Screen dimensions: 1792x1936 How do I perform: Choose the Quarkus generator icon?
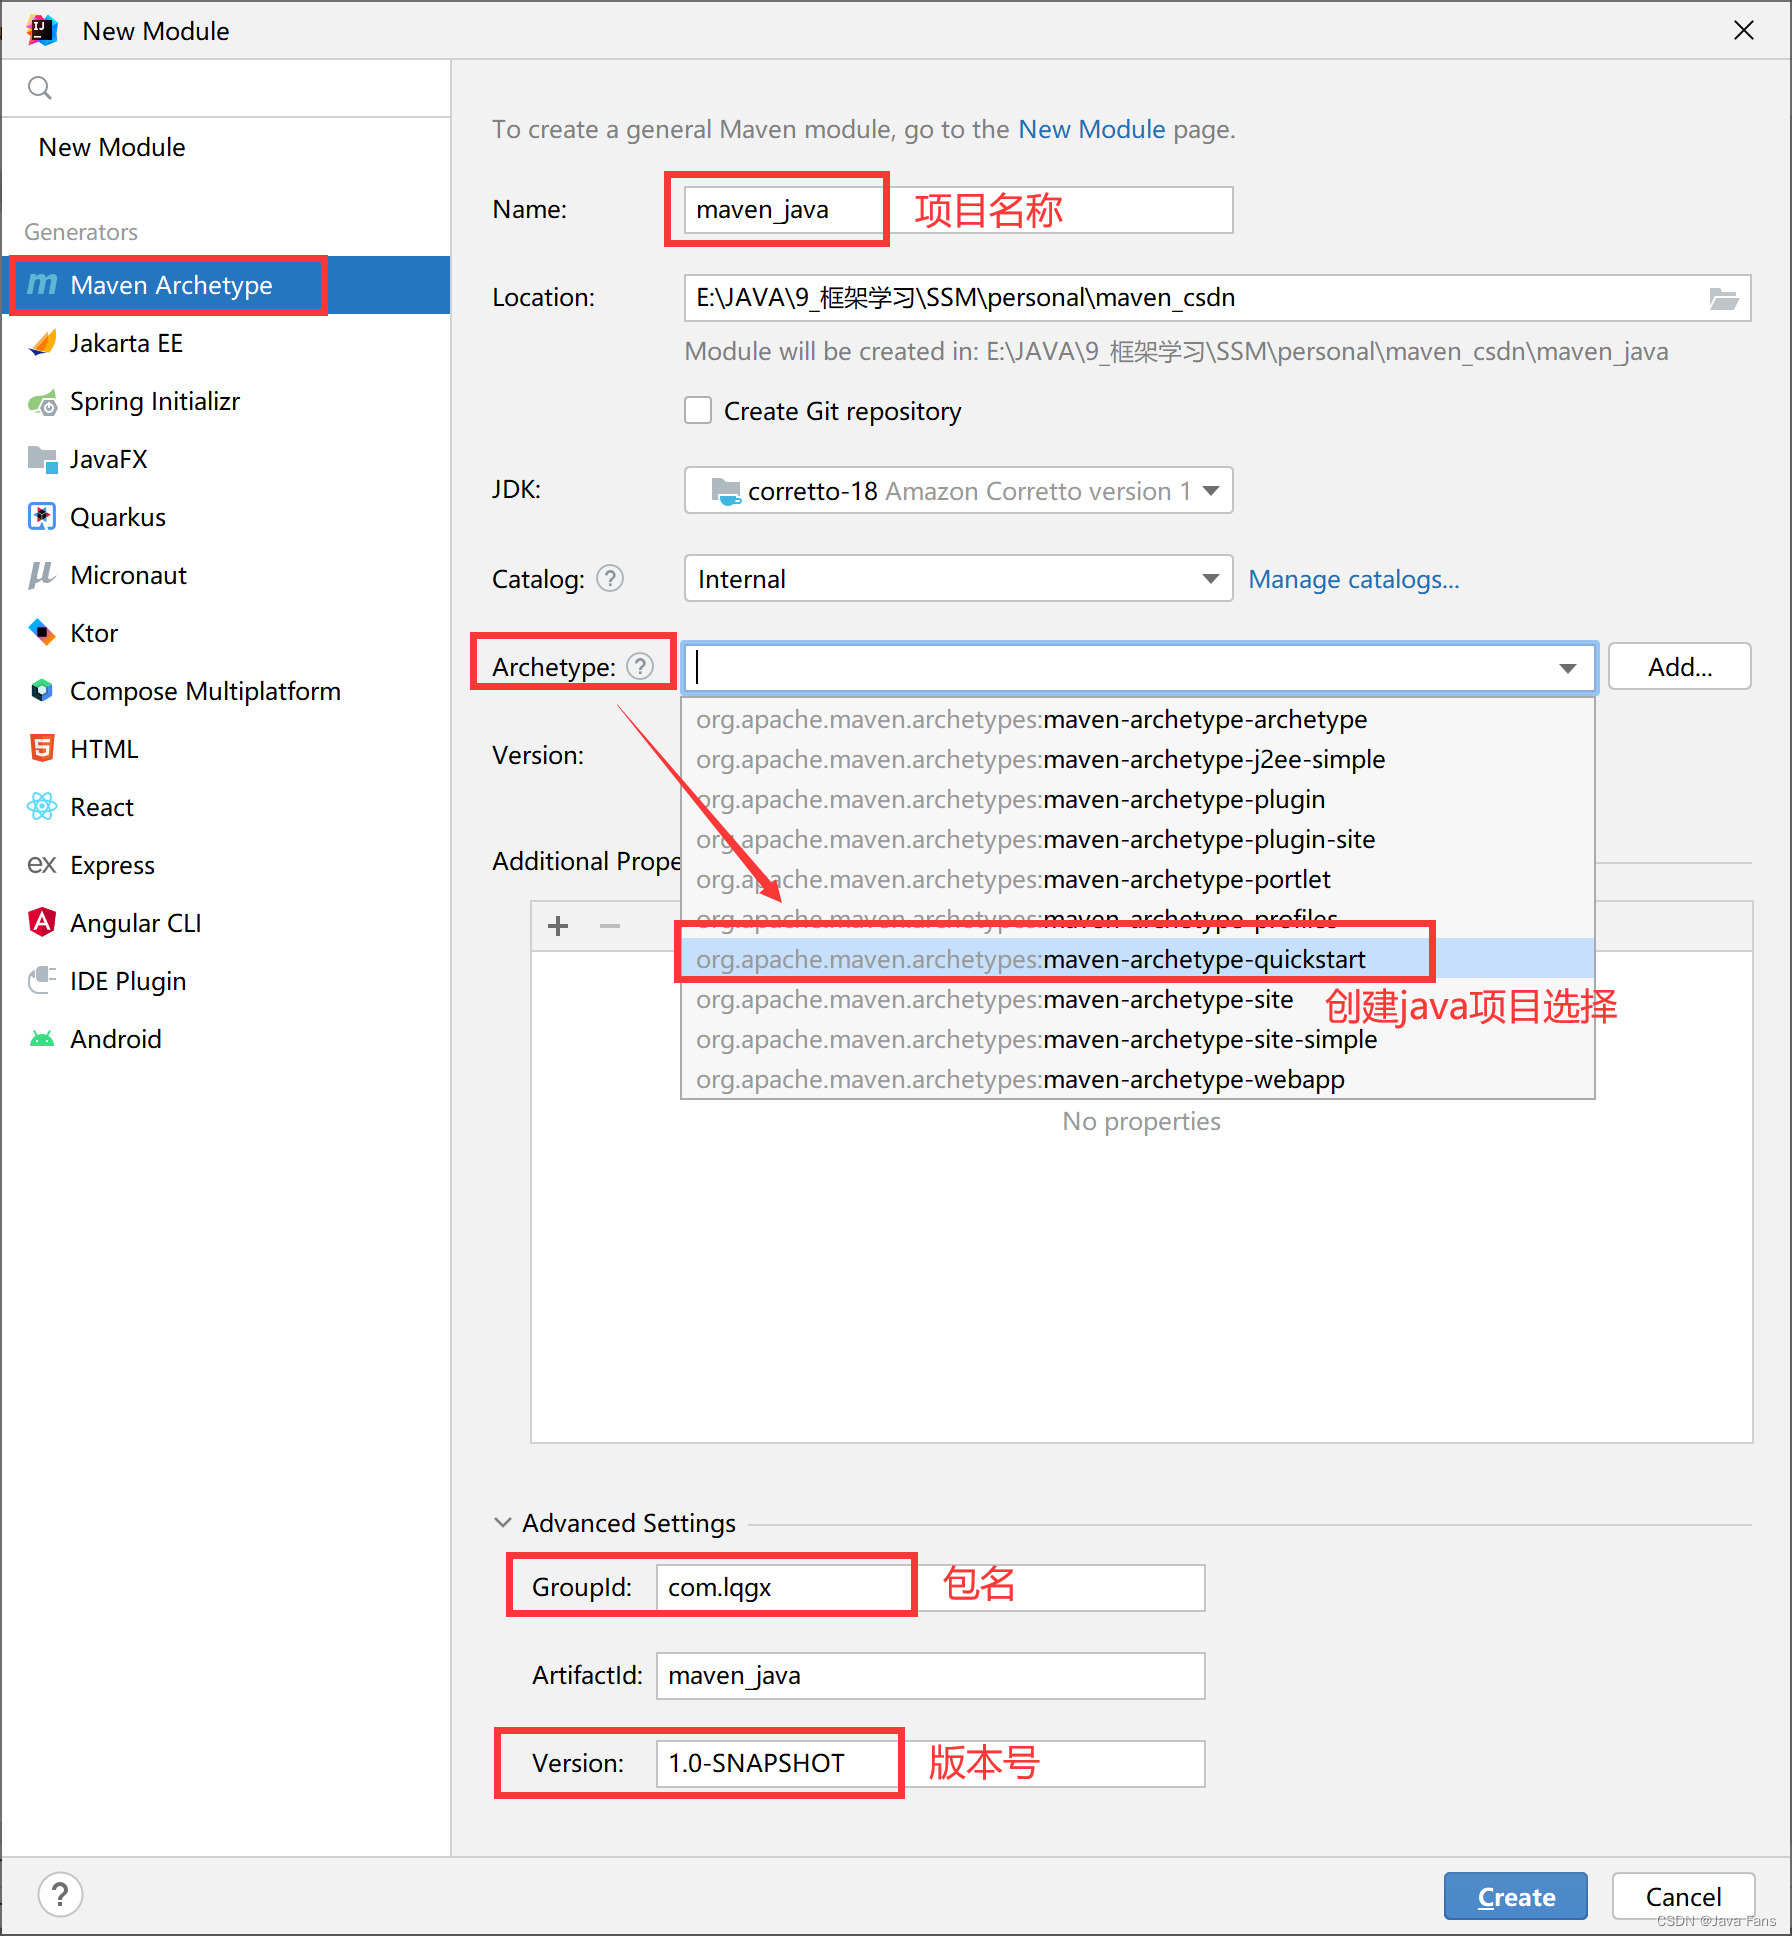coord(42,517)
